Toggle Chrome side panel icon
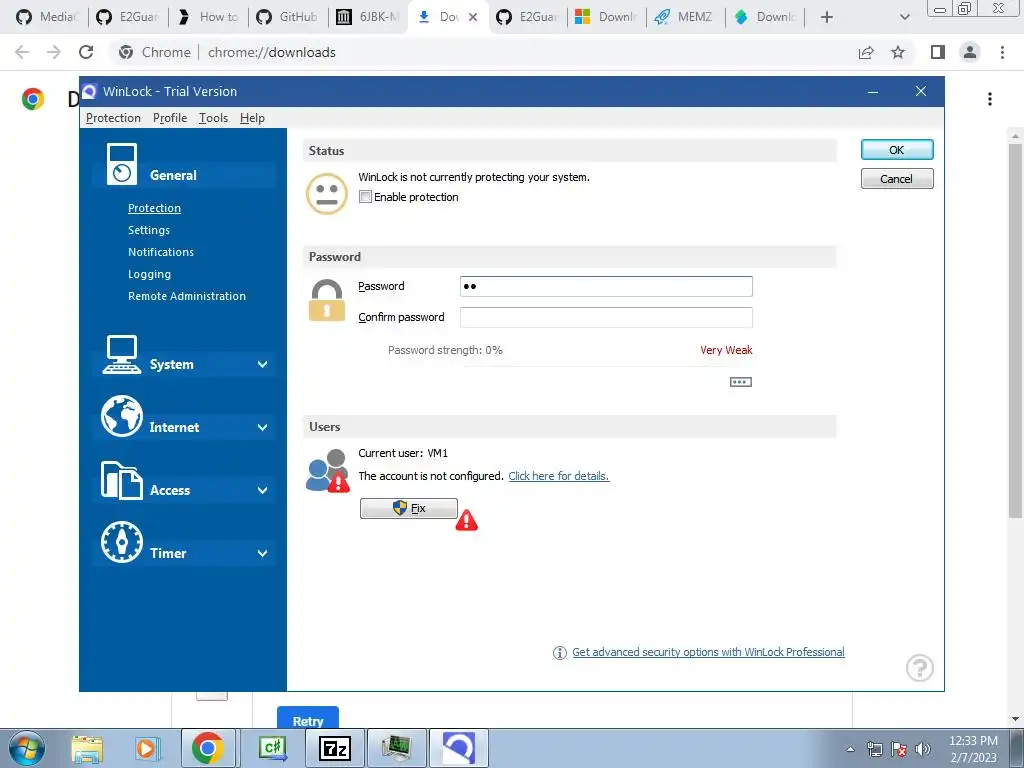Viewport: 1024px width, 768px height. (938, 52)
